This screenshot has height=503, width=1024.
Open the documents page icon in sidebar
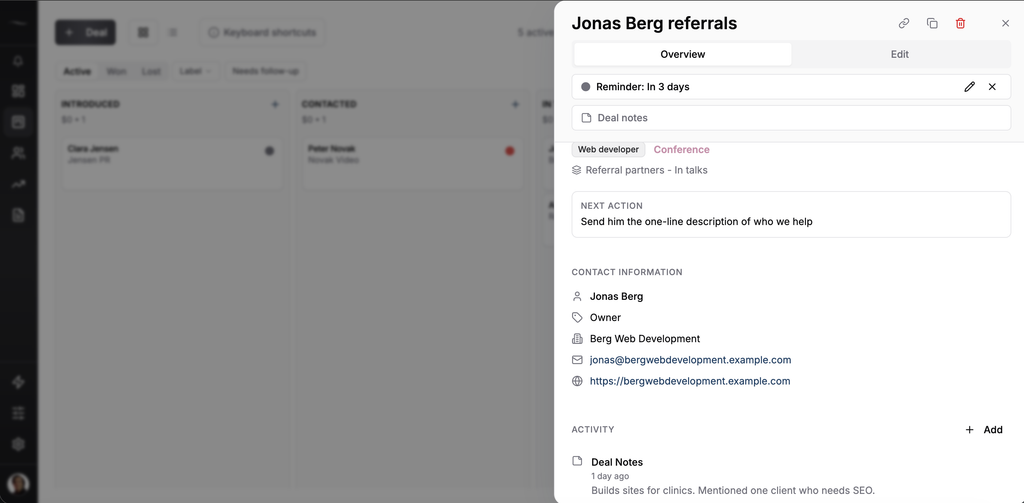pyautogui.click(x=18, y=215)
